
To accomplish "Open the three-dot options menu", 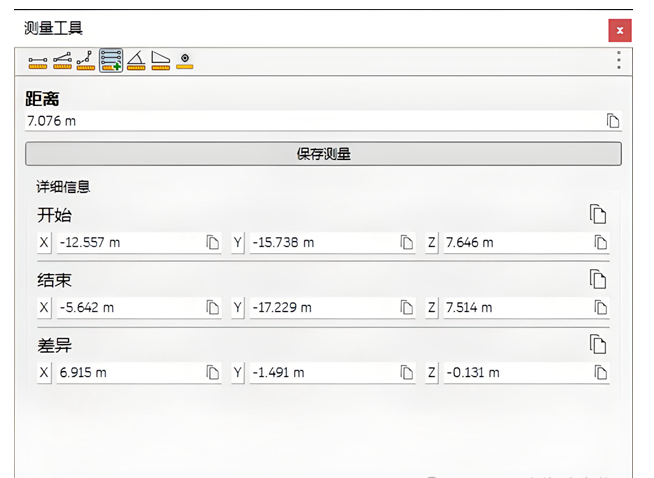I will 619,61.
